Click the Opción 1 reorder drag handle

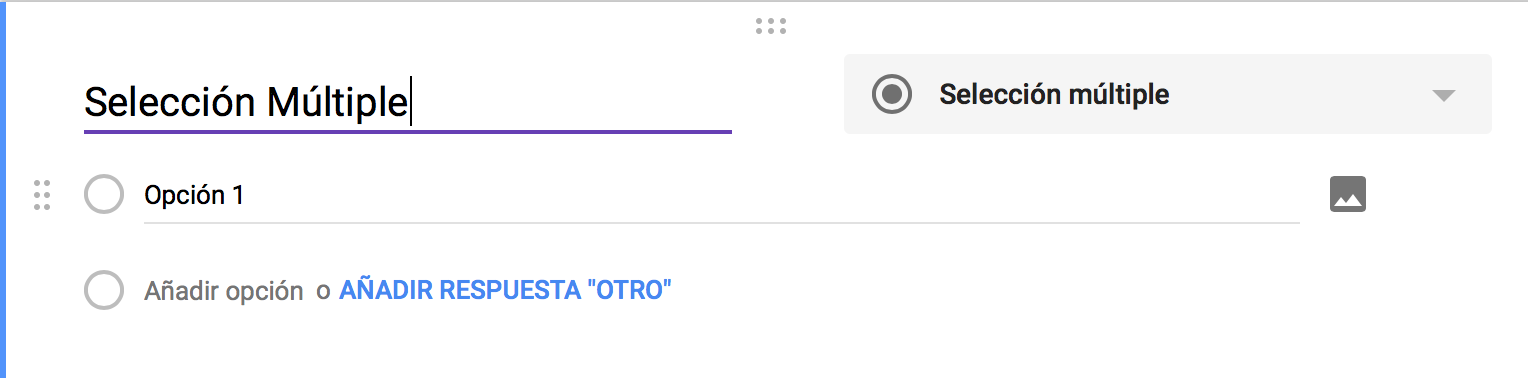tap(42, 195)
